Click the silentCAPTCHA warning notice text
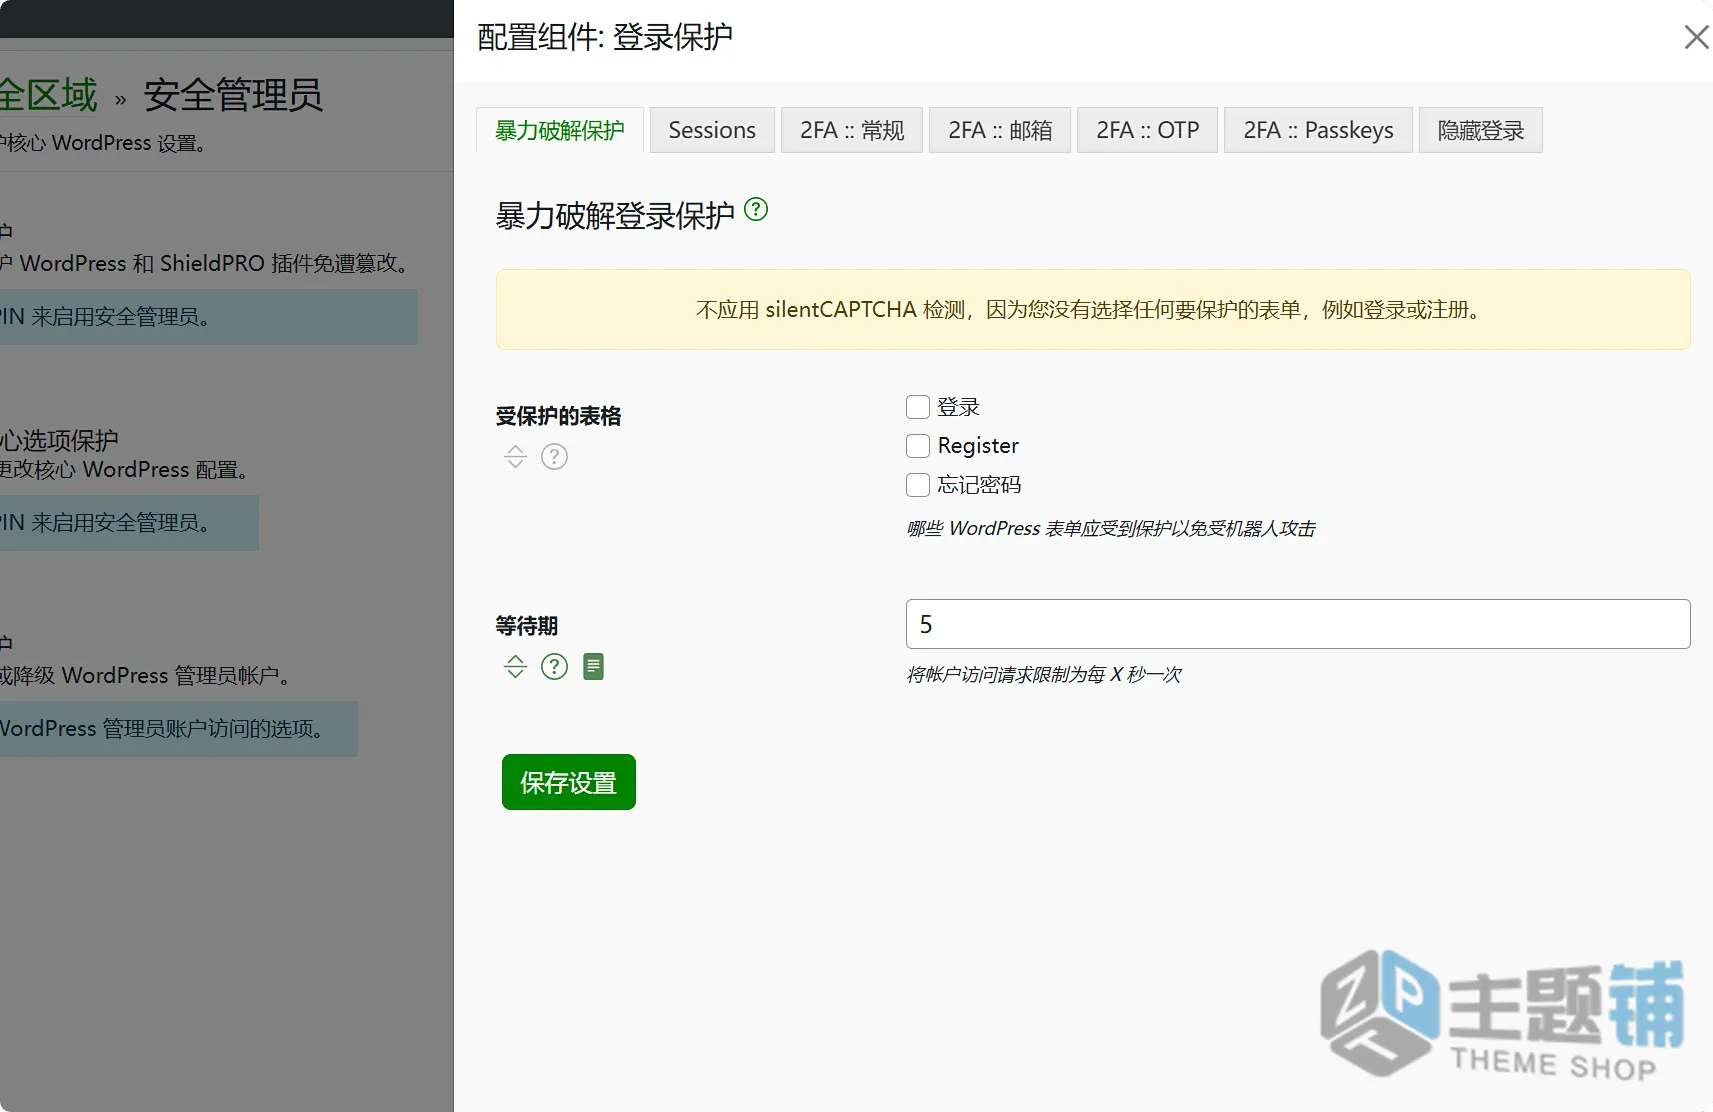This screenshot has height=1112, width=1713. click(1092, 310)
